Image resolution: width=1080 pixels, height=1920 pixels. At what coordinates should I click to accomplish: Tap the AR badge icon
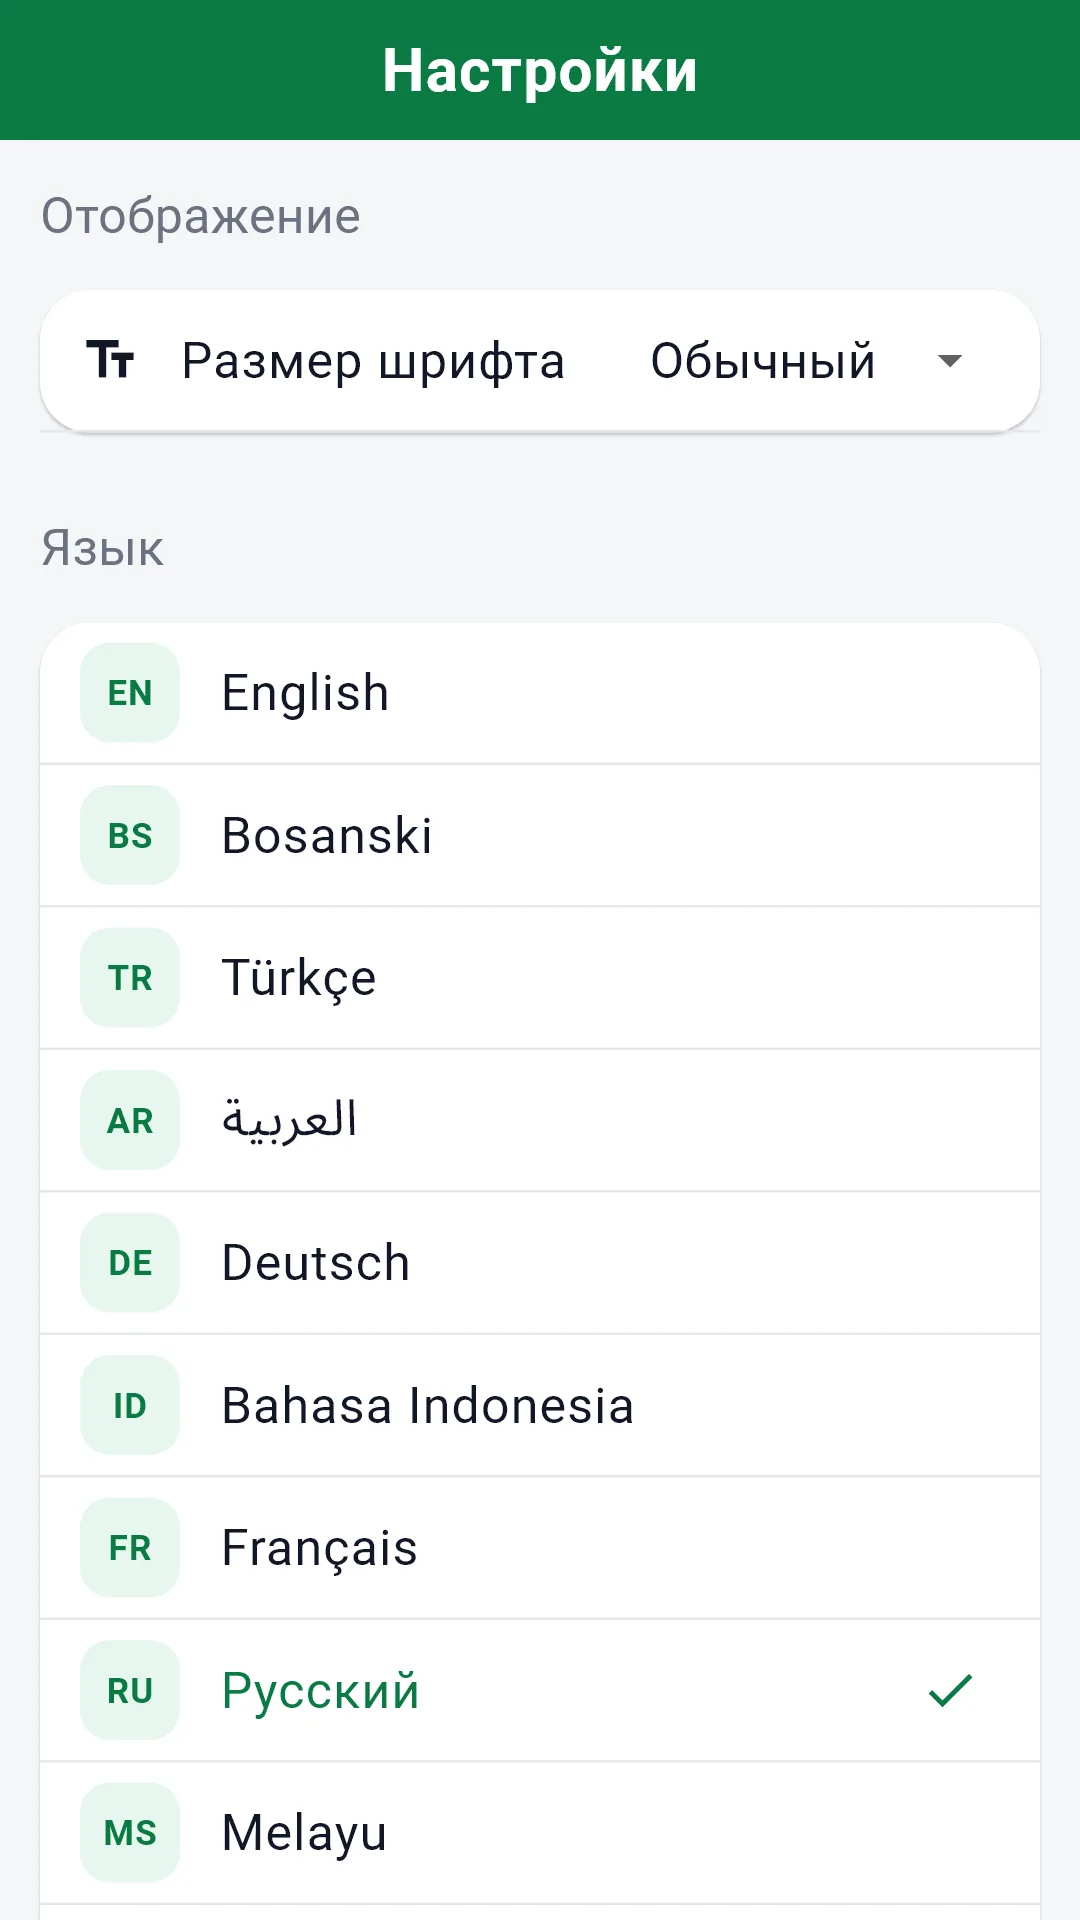(130, 1120)
